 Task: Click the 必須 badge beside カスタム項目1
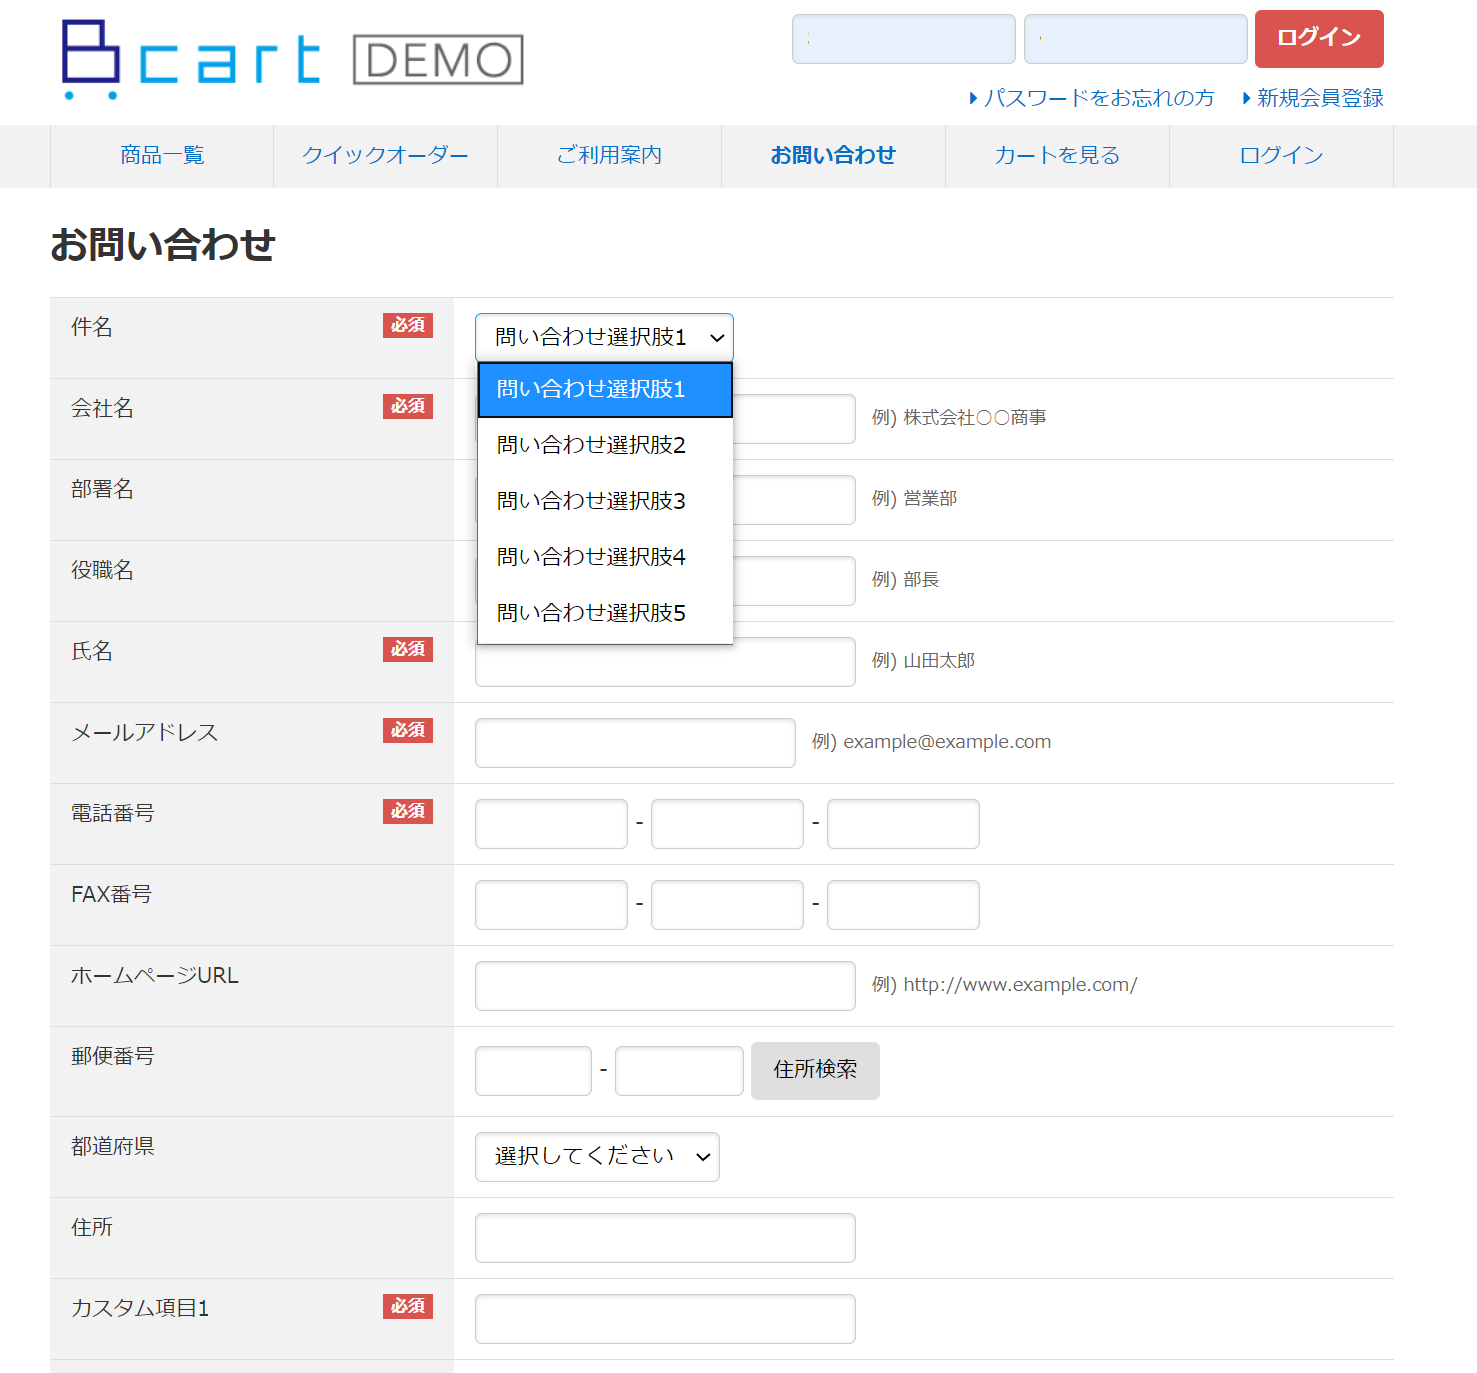click(x=408, y=1306)
